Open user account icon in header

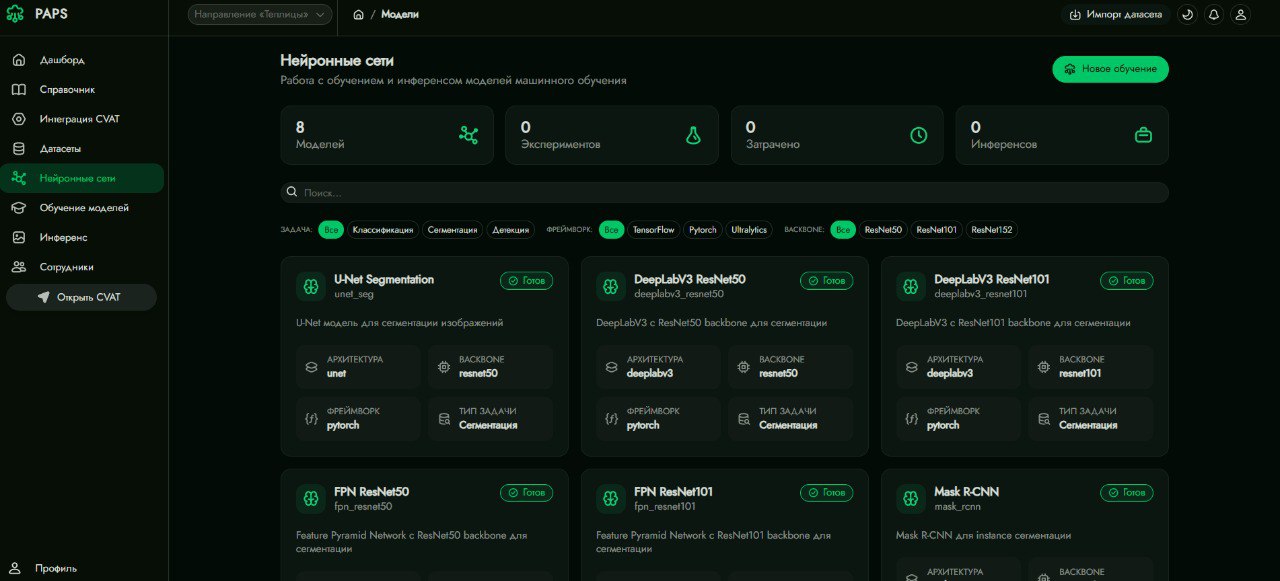tap(1241, 15)
